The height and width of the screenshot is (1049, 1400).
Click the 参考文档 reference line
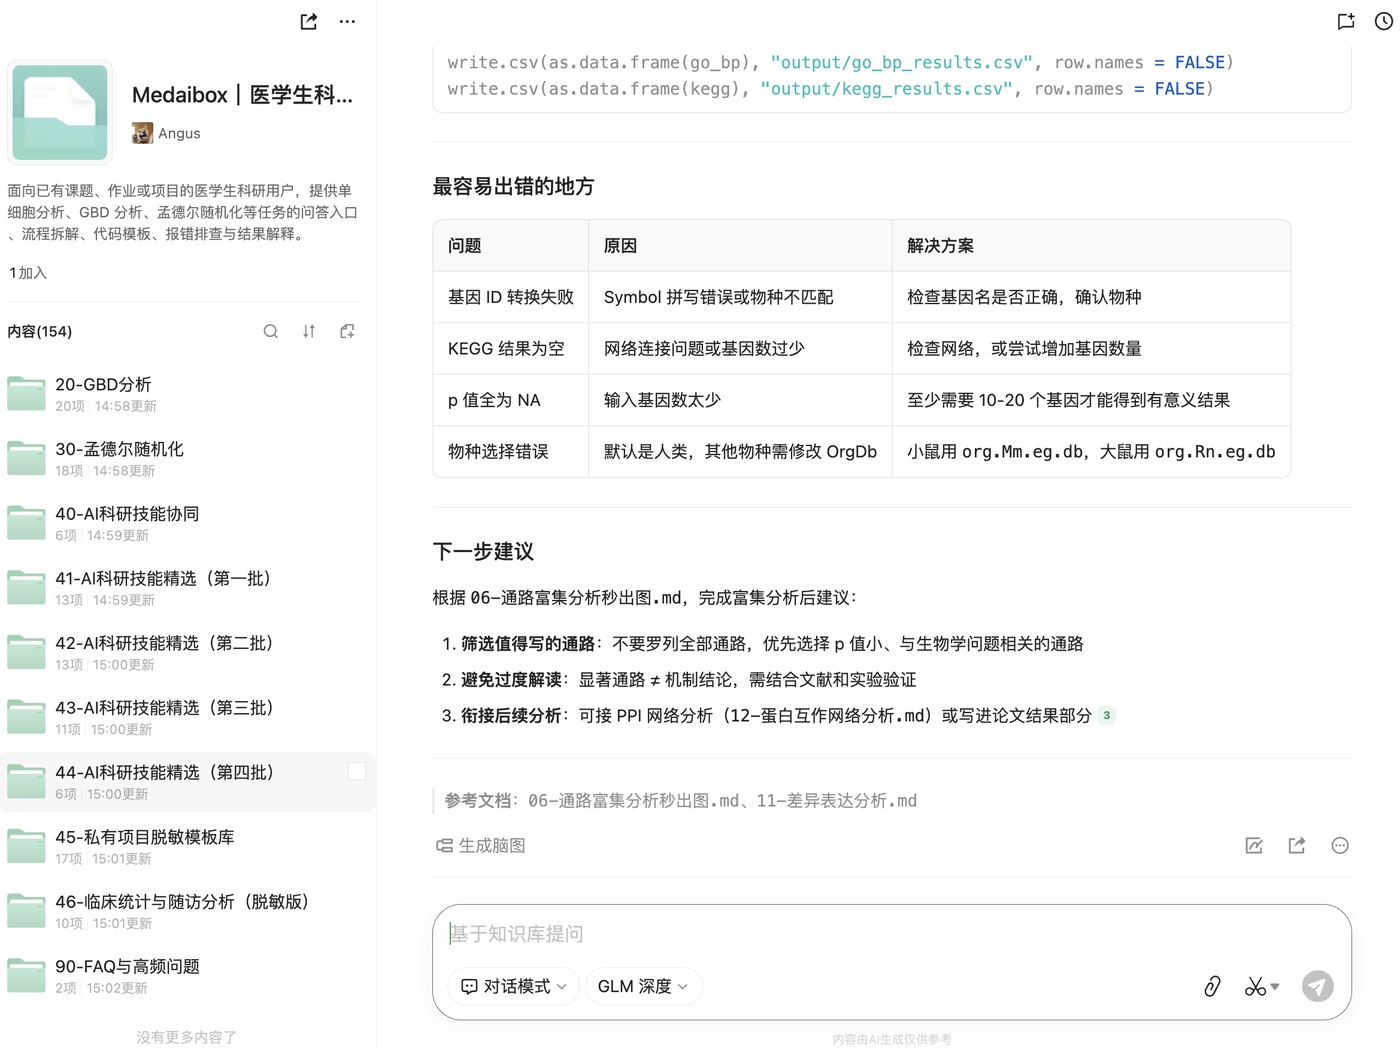680,800
